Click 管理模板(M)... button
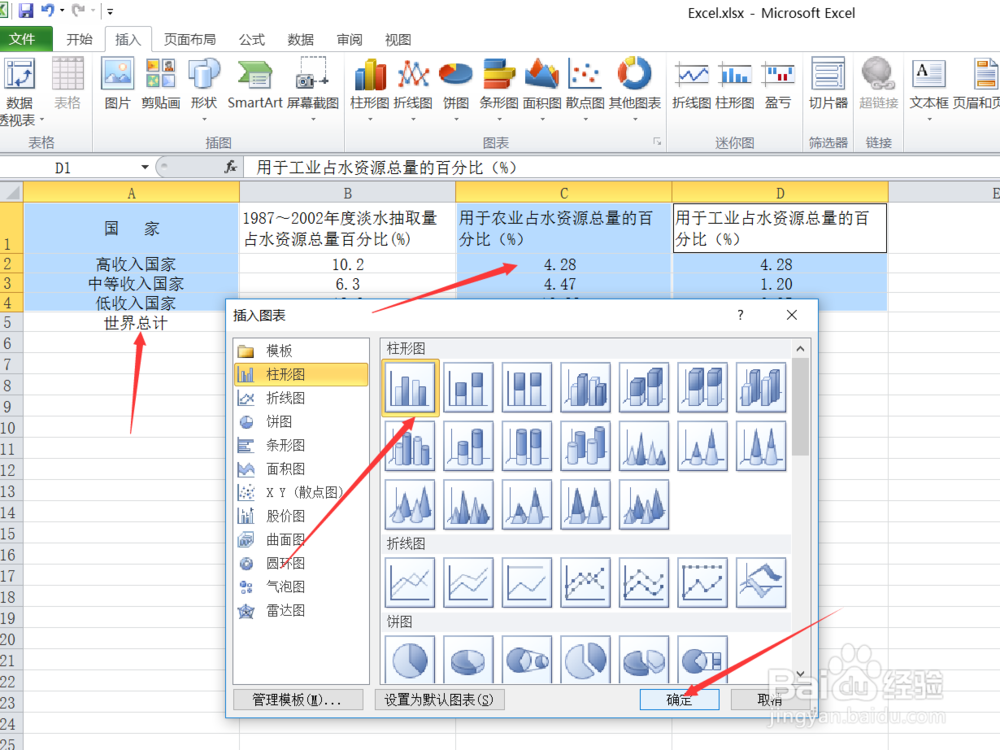The height and width of the screenshot is (750, 1000). click(x=298, y=700)
